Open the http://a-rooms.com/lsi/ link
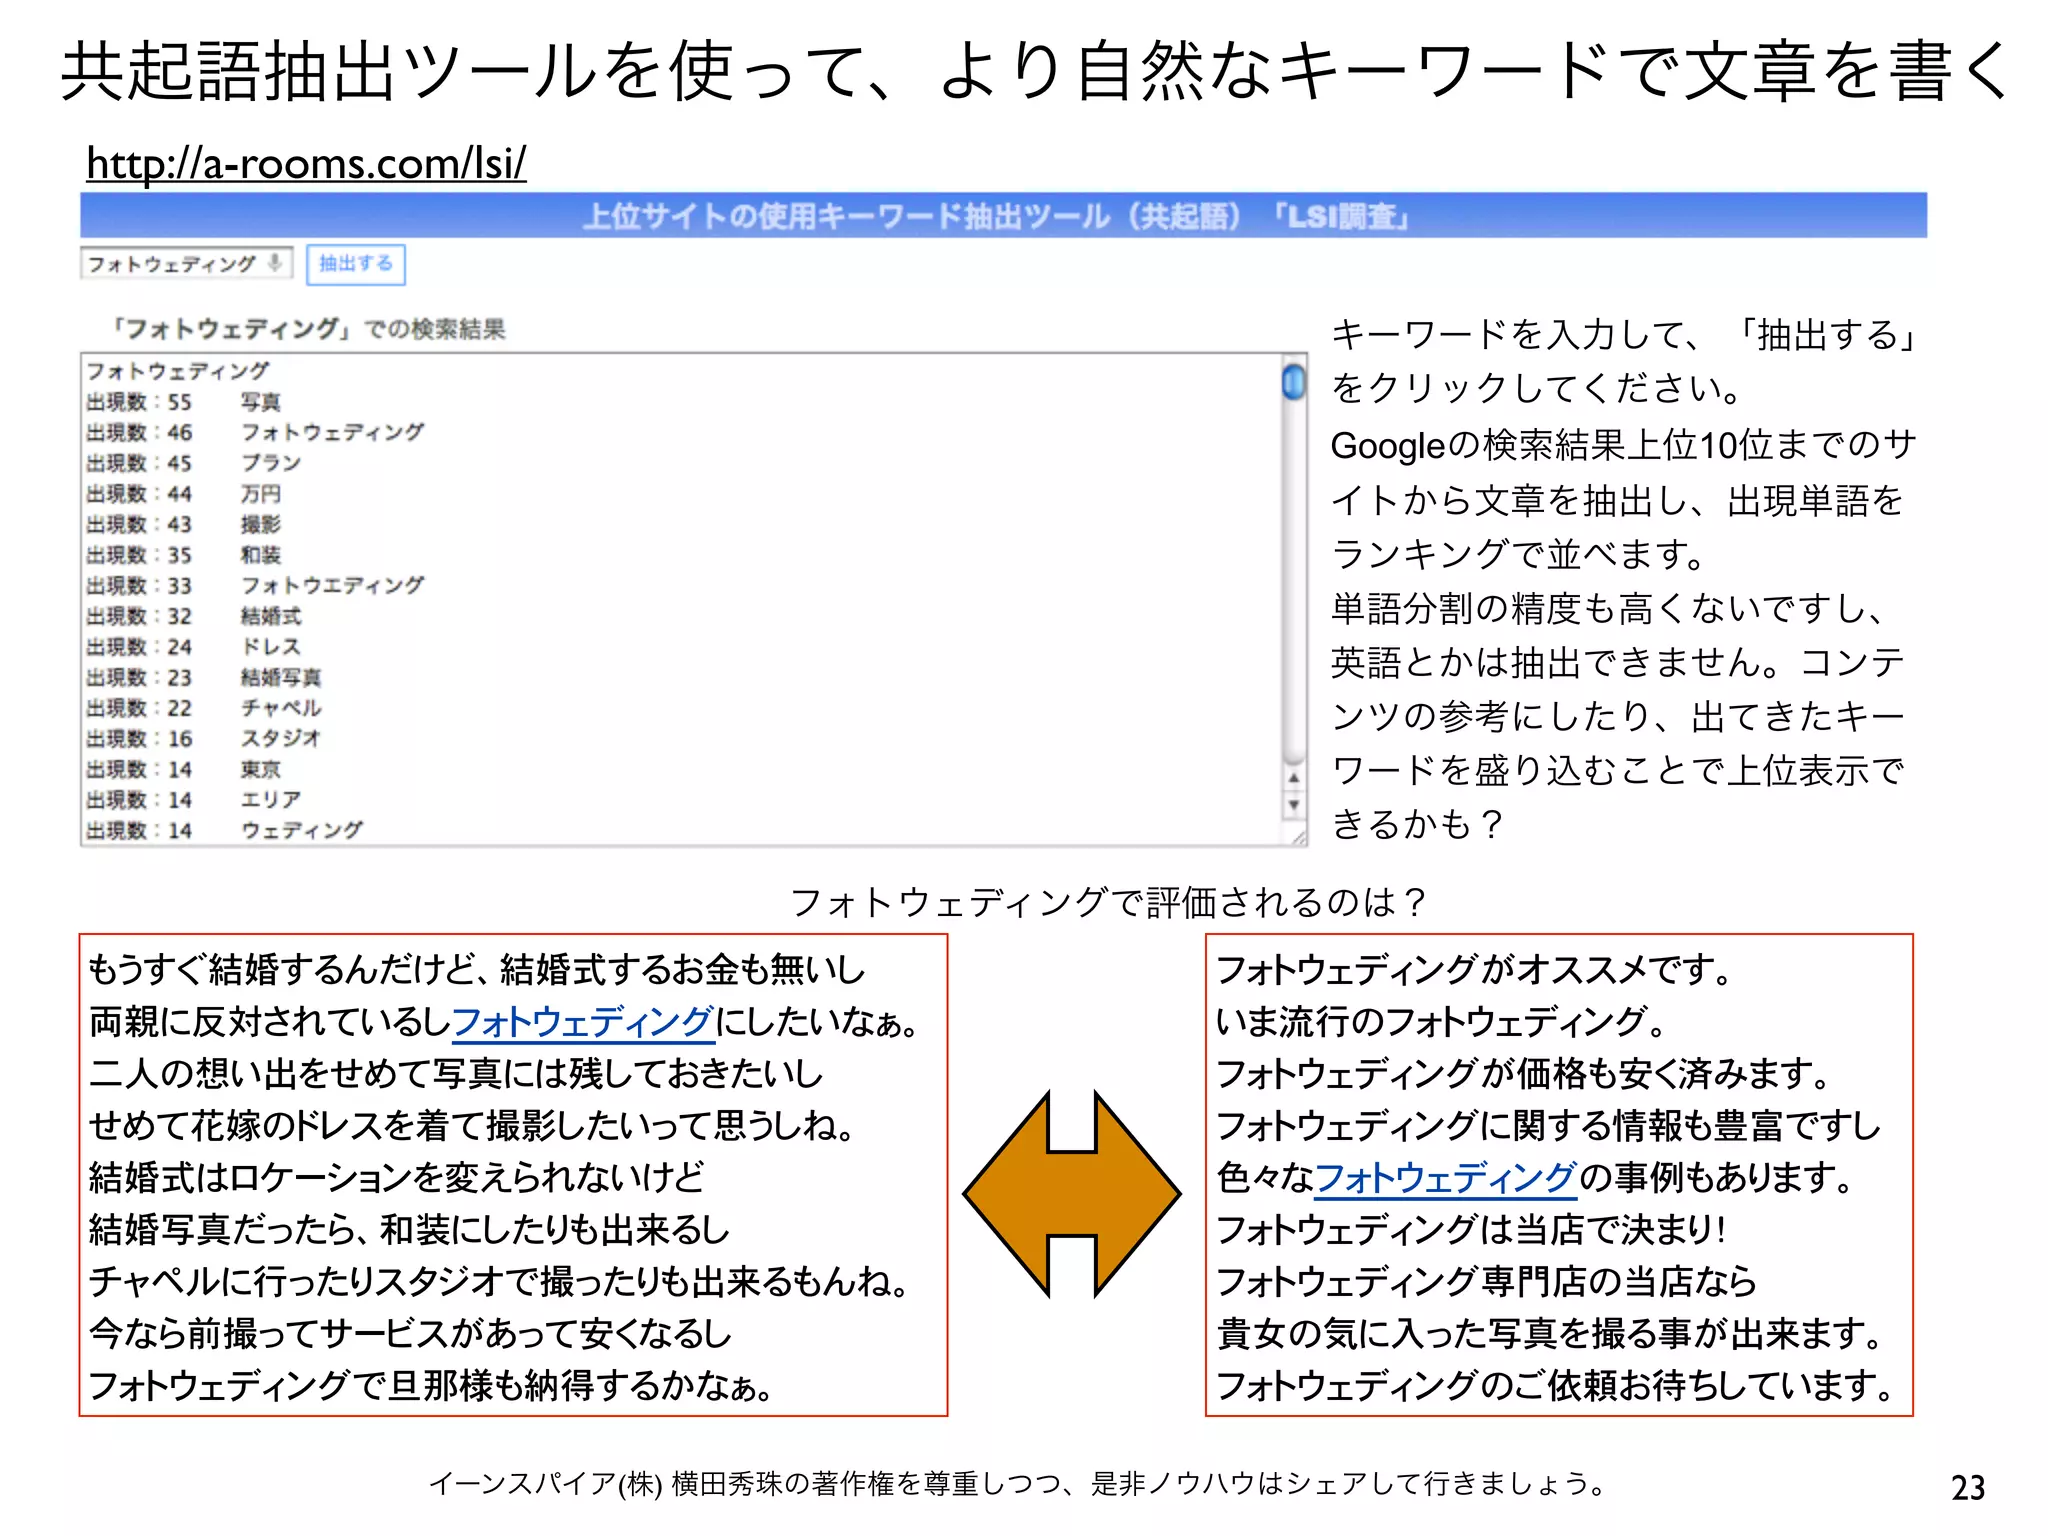The image size is (2048, 1536). (x=306, y=163)
